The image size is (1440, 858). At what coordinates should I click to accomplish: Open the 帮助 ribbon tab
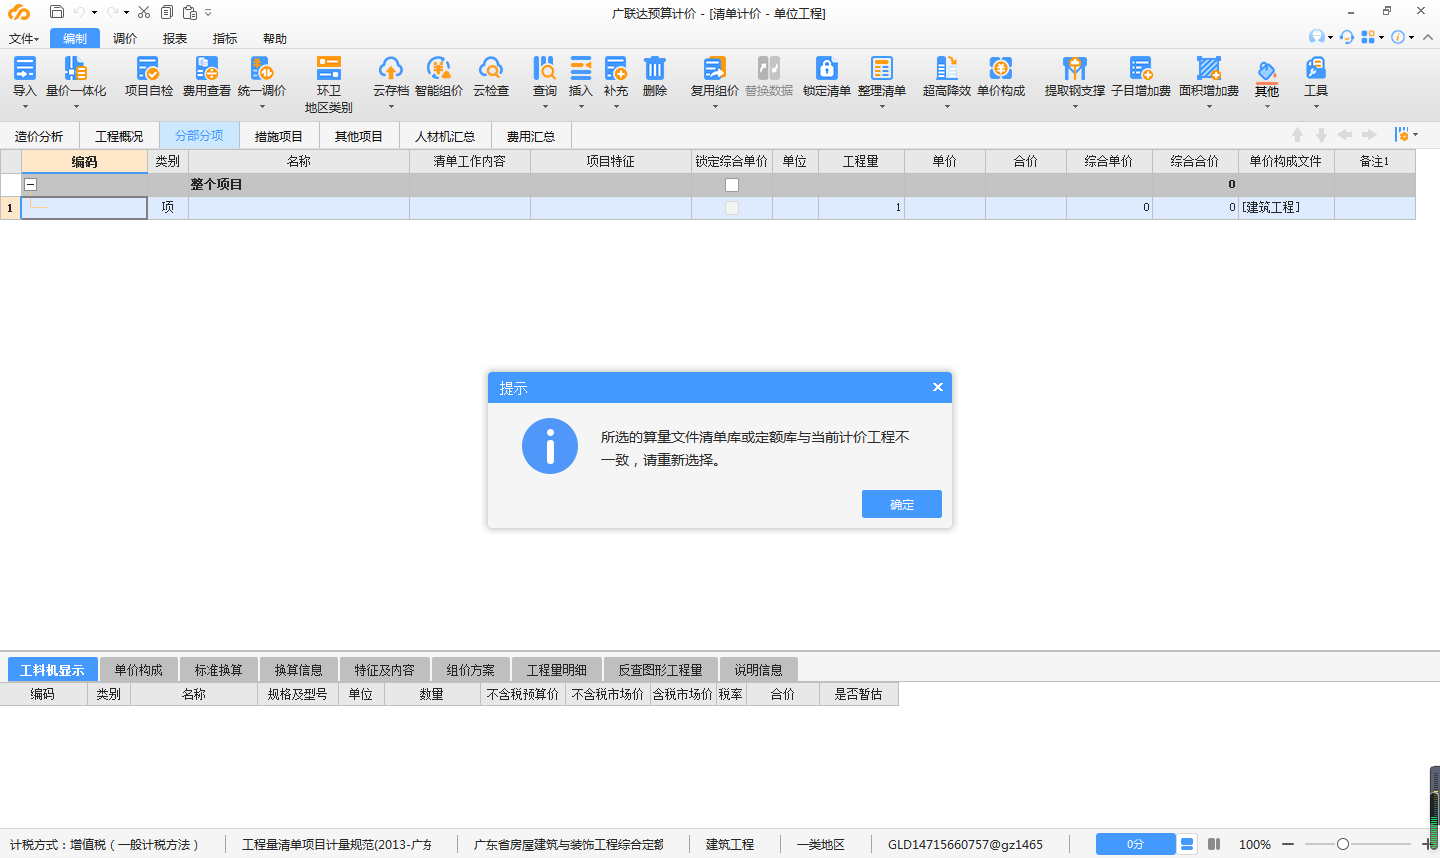[x=275, y=38]
